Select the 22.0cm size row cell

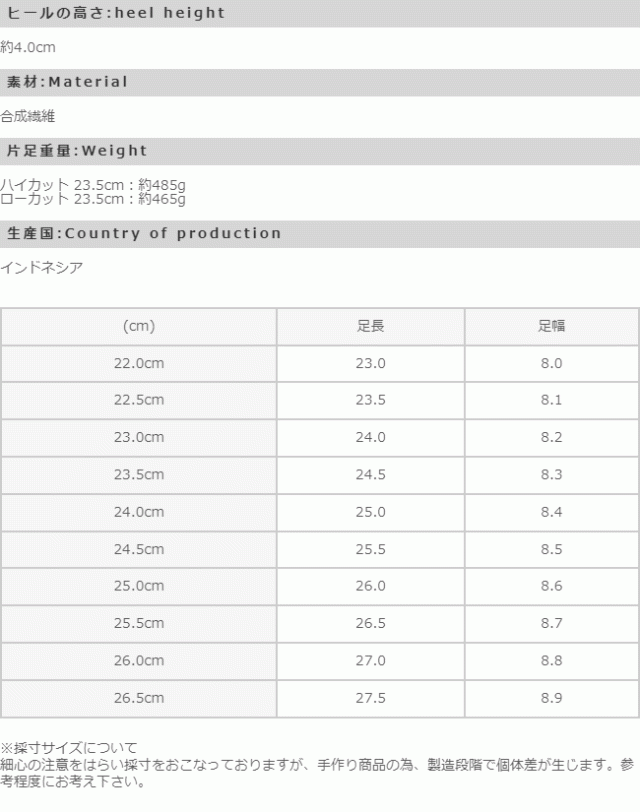tap(139, 364)
